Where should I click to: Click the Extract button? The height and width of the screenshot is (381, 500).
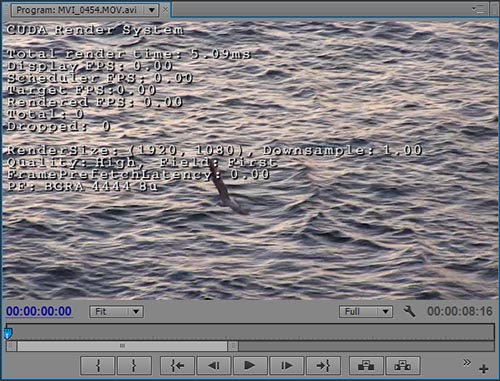pos(403,366)
